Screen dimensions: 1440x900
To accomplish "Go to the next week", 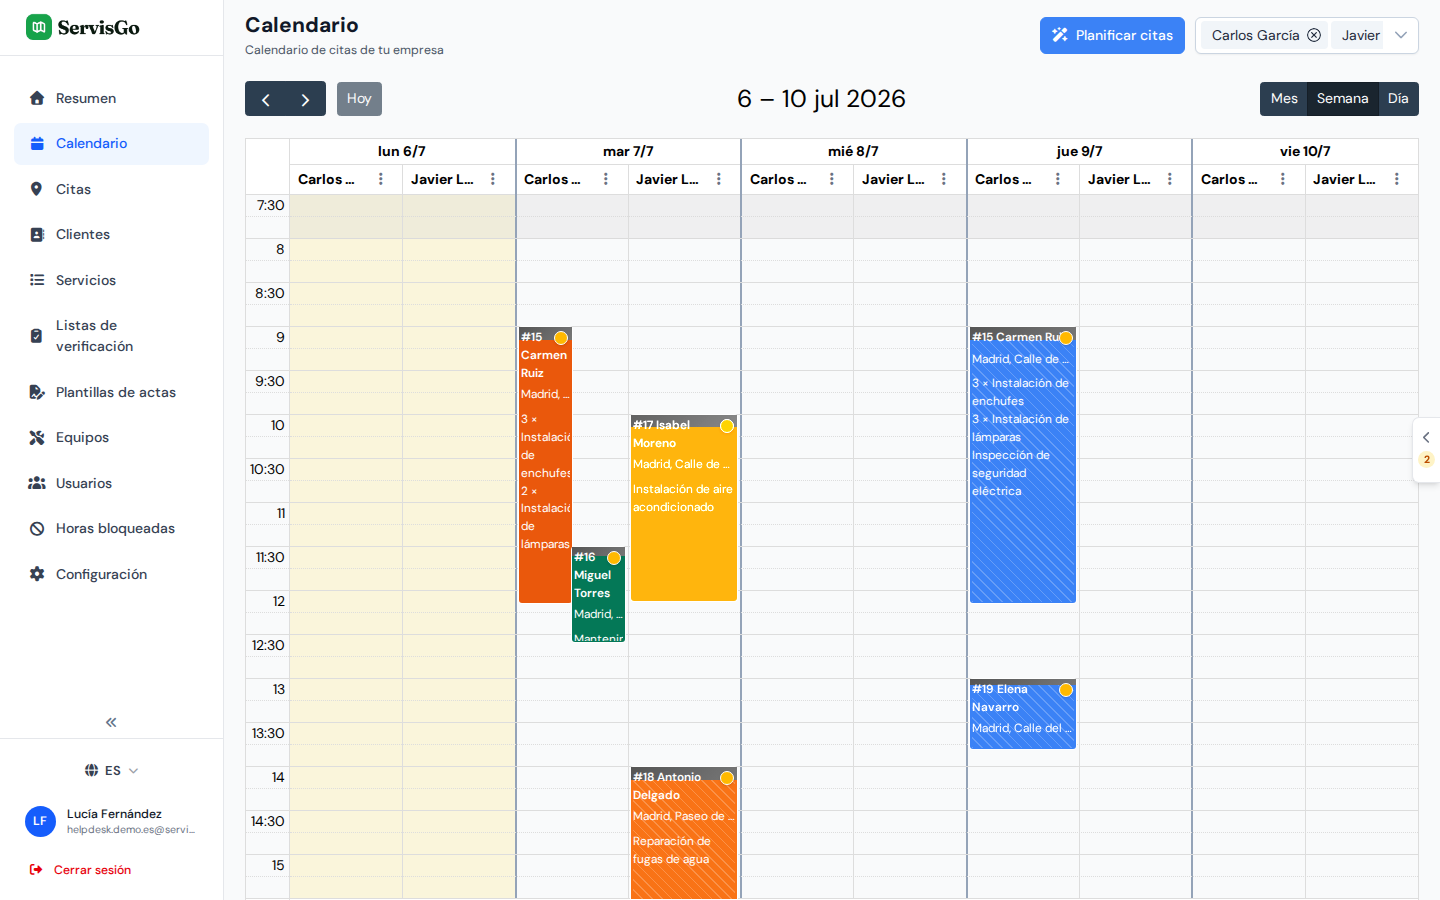I will [306, 99].
